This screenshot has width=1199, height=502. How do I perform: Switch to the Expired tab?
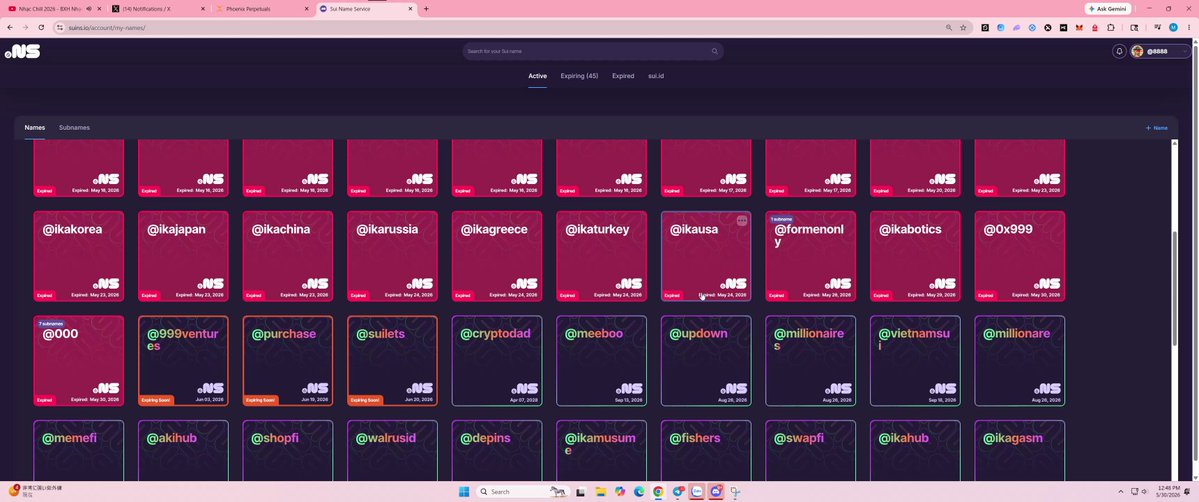tap(622, 76)
